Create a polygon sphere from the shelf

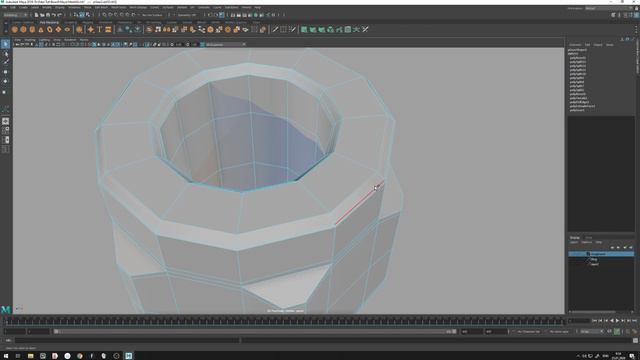tap(15, 29)
